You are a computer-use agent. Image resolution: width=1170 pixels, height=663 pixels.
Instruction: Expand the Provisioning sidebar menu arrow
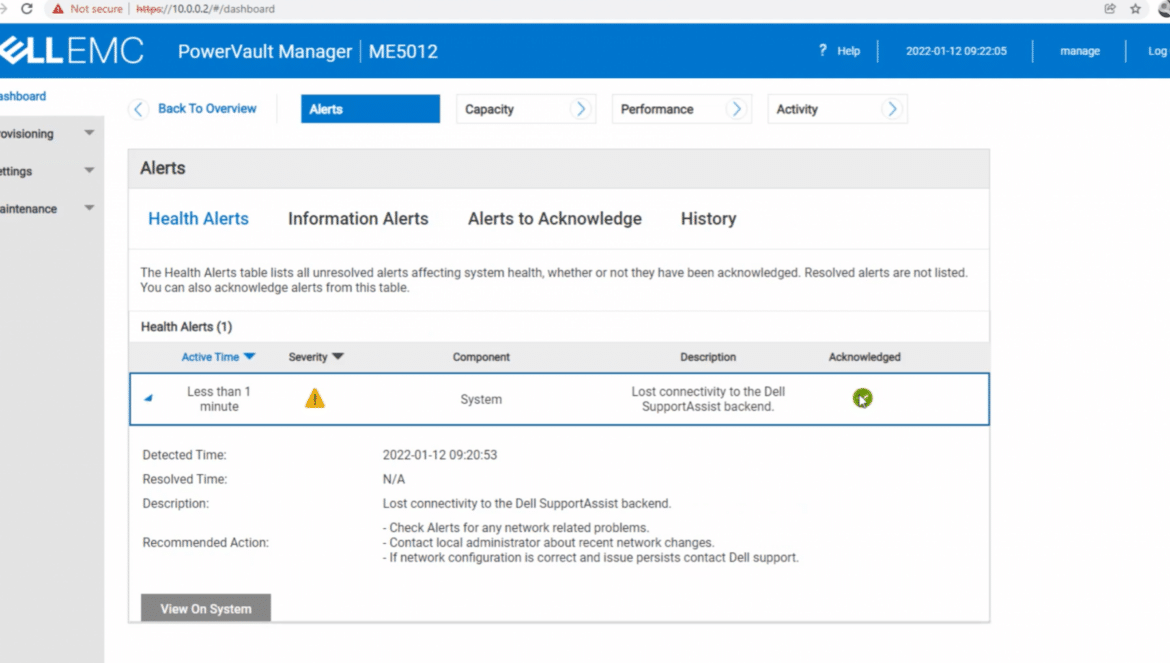90,133
